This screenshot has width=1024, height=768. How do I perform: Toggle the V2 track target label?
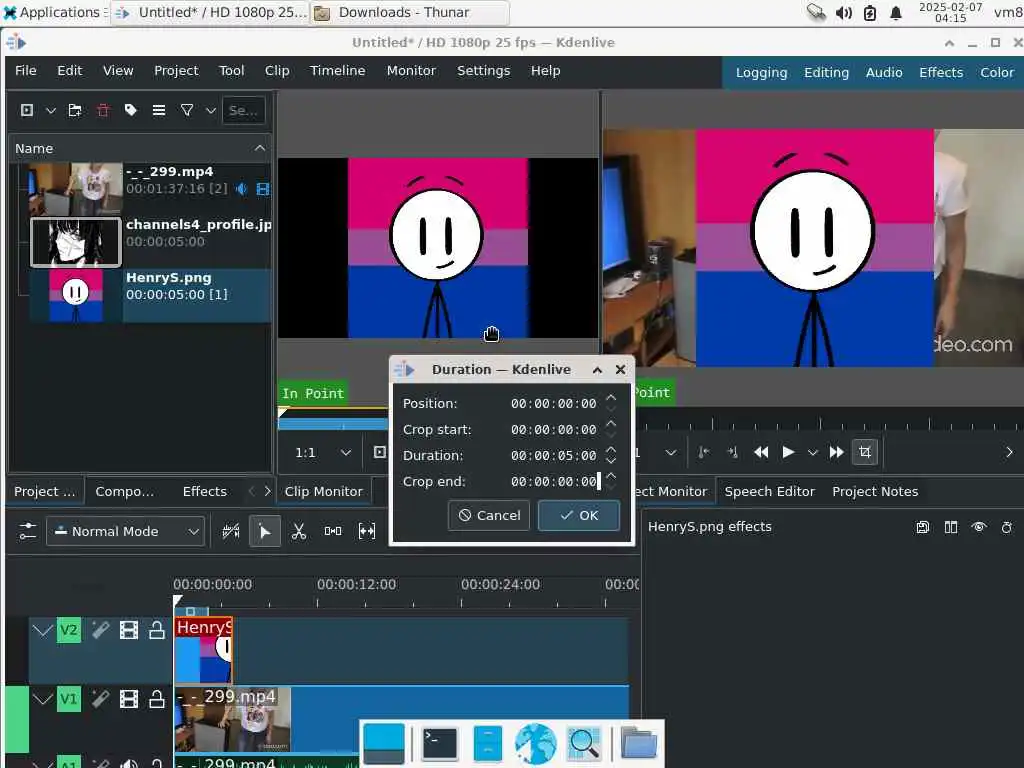pos(69,630)
